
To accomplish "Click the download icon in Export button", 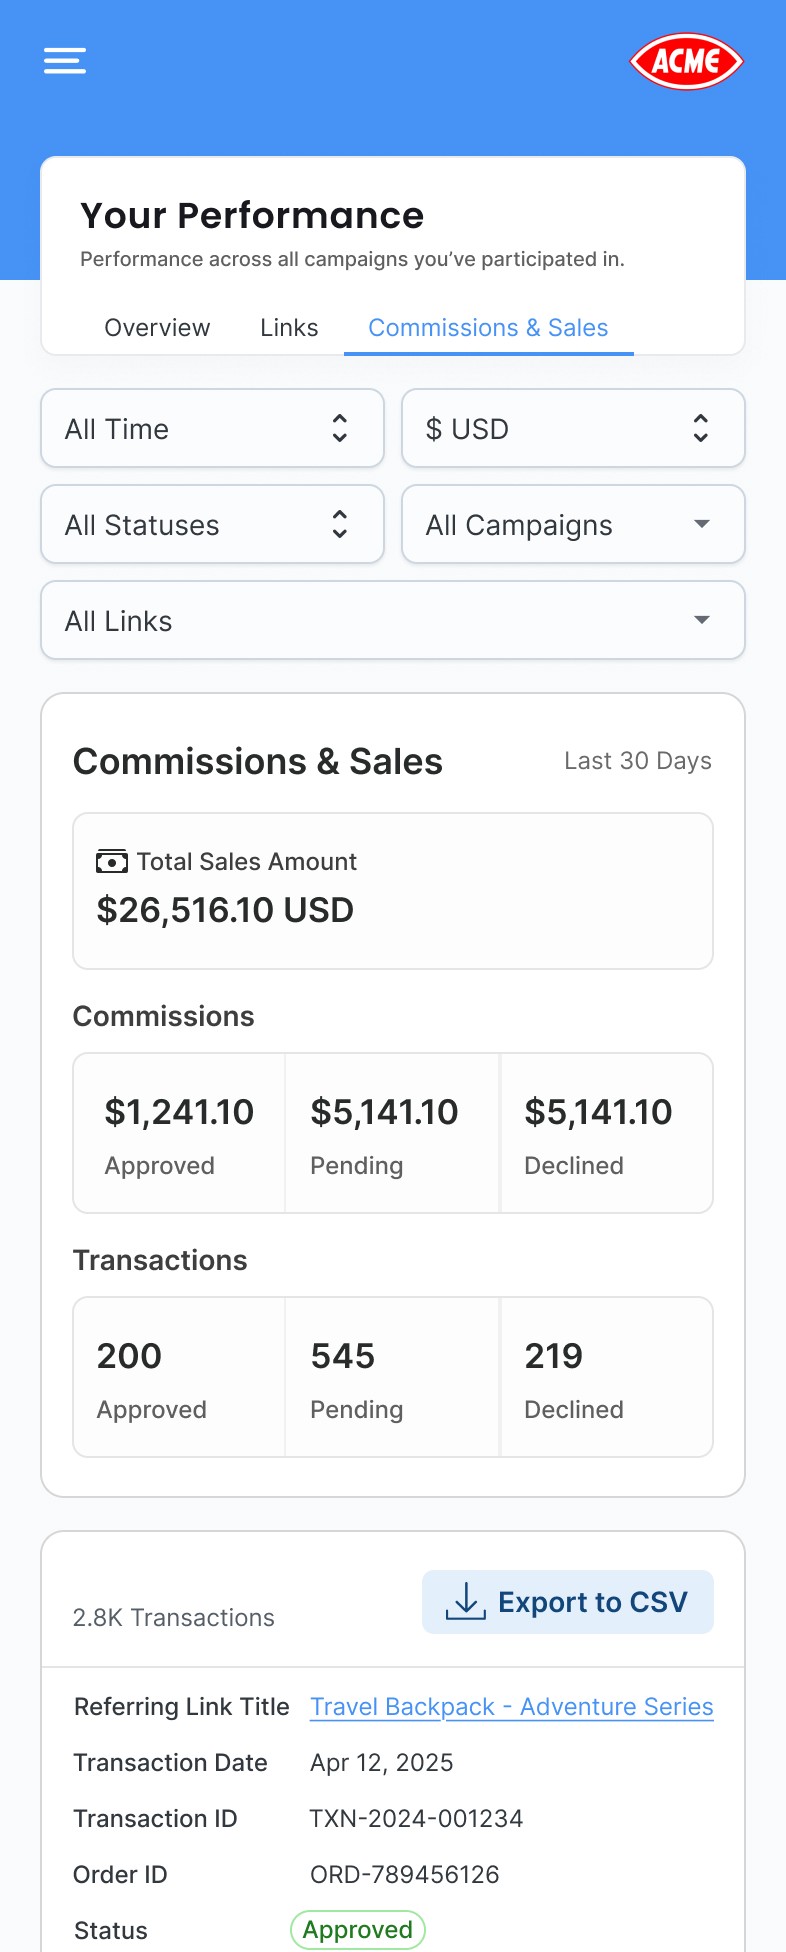I will (465, 1601).
